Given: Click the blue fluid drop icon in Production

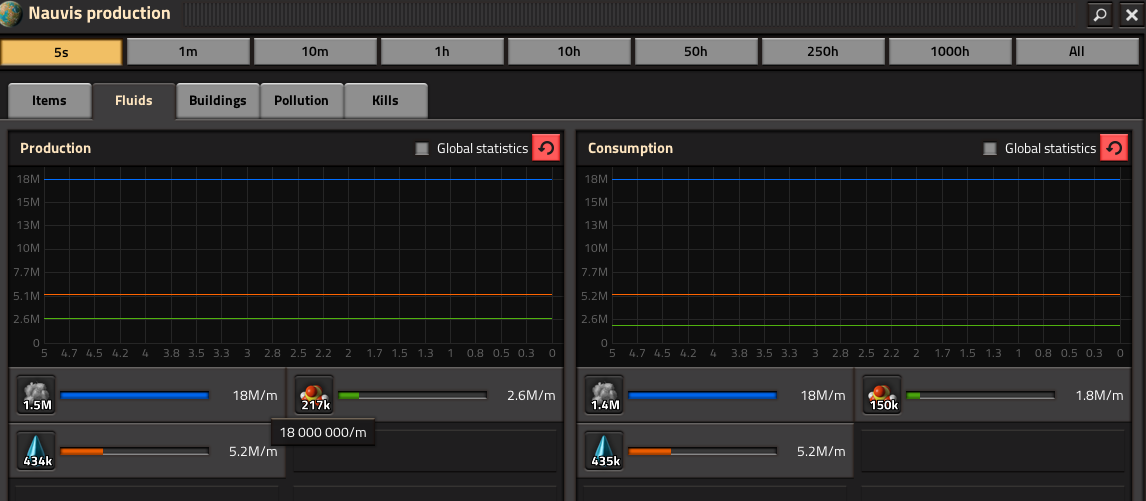Looking at the screenshot, I should coord(35,451).
